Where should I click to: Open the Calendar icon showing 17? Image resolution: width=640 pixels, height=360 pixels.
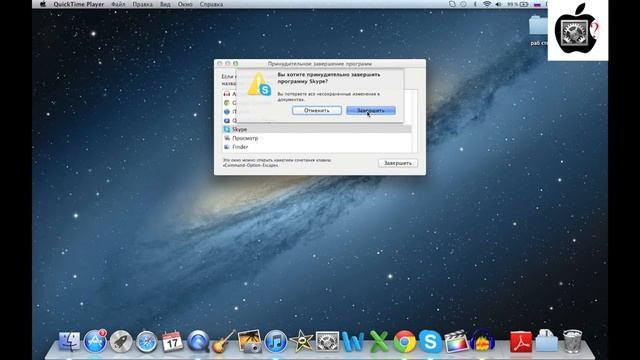click(x=172, y=341)
